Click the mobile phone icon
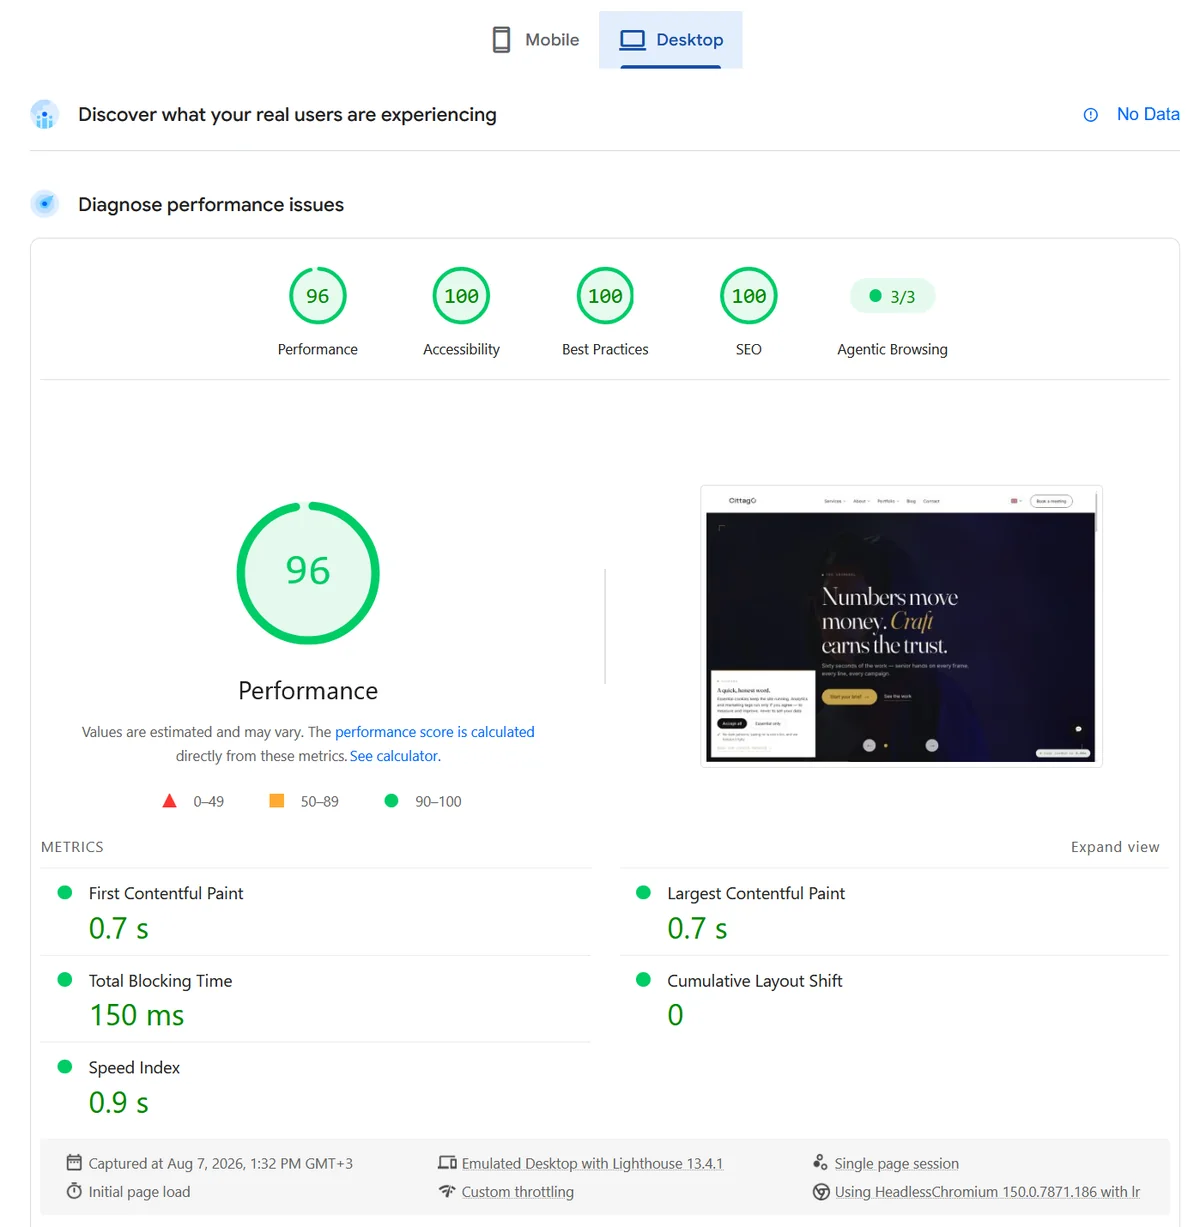Screen dimensions: 1200x1227 coord(501,40)
